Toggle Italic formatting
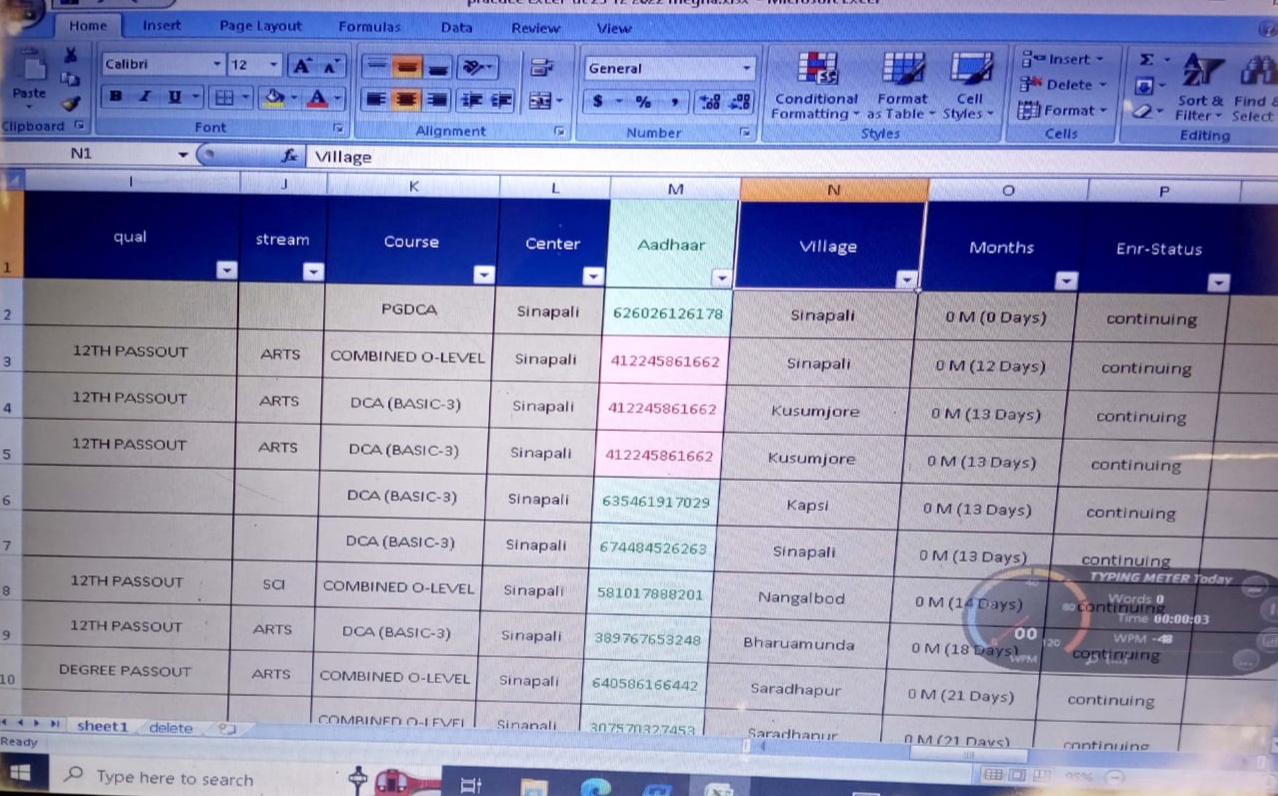1278x796 pixels. tap(145, 98)
